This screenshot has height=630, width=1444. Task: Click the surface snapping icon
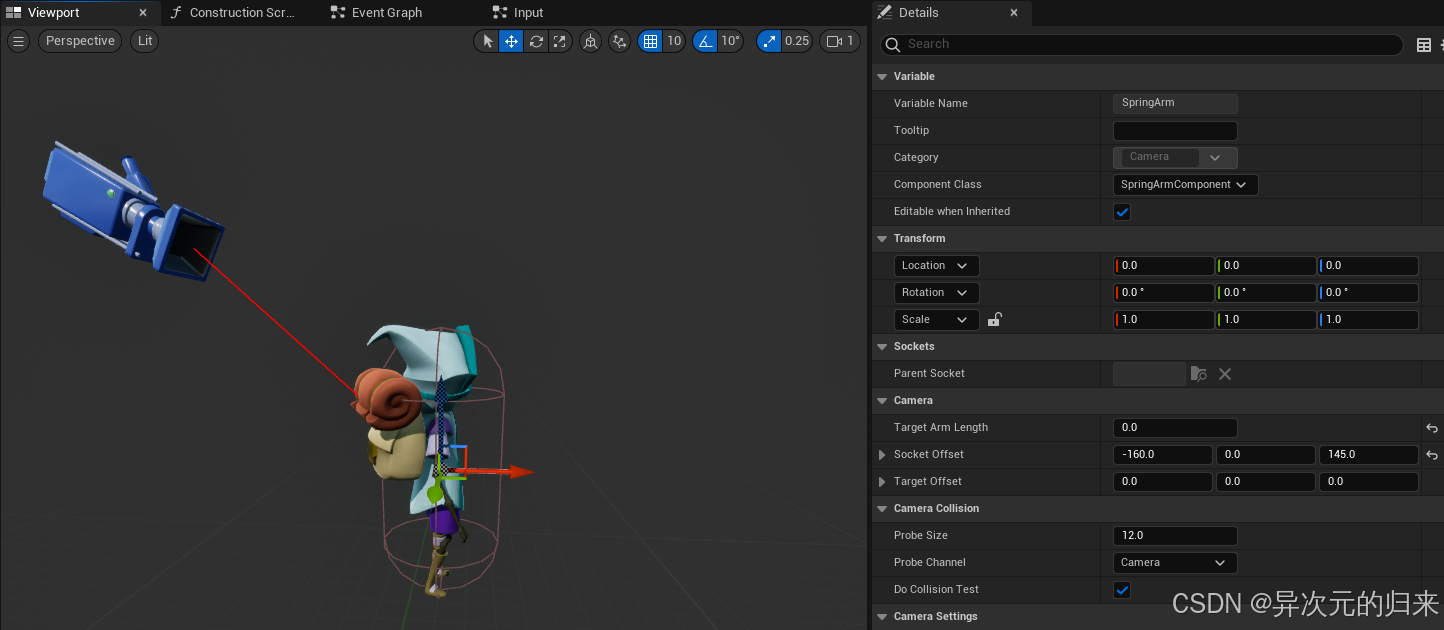pyautogui.click(x=620, y=41)
